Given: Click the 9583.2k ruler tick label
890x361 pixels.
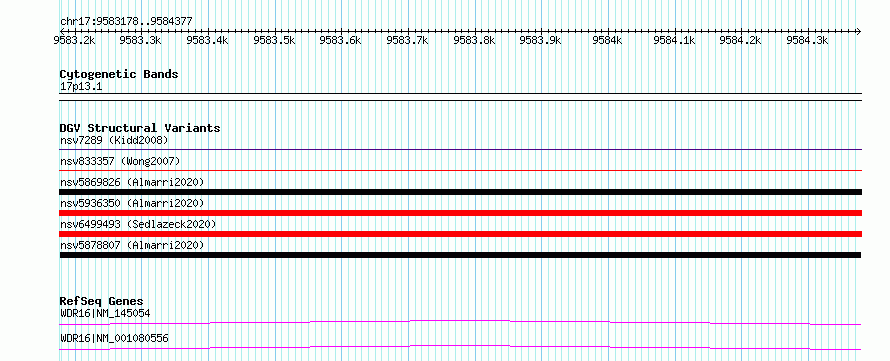Looking at the screenshot, I should [74, 40].
